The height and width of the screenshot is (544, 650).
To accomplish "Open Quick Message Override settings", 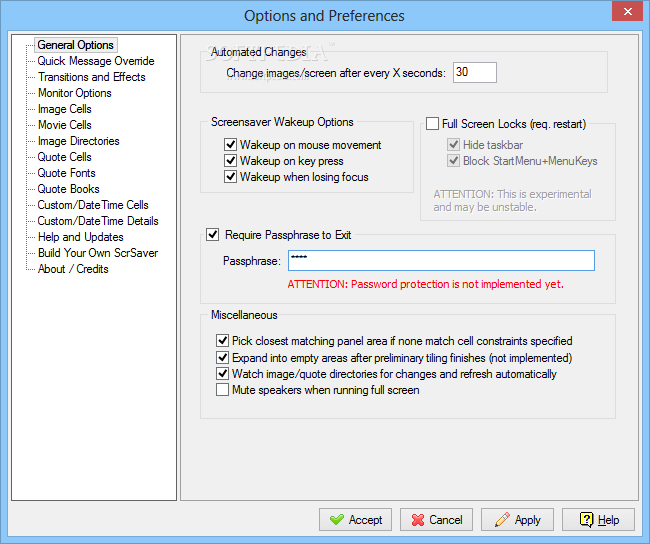I will coord(96,61).
